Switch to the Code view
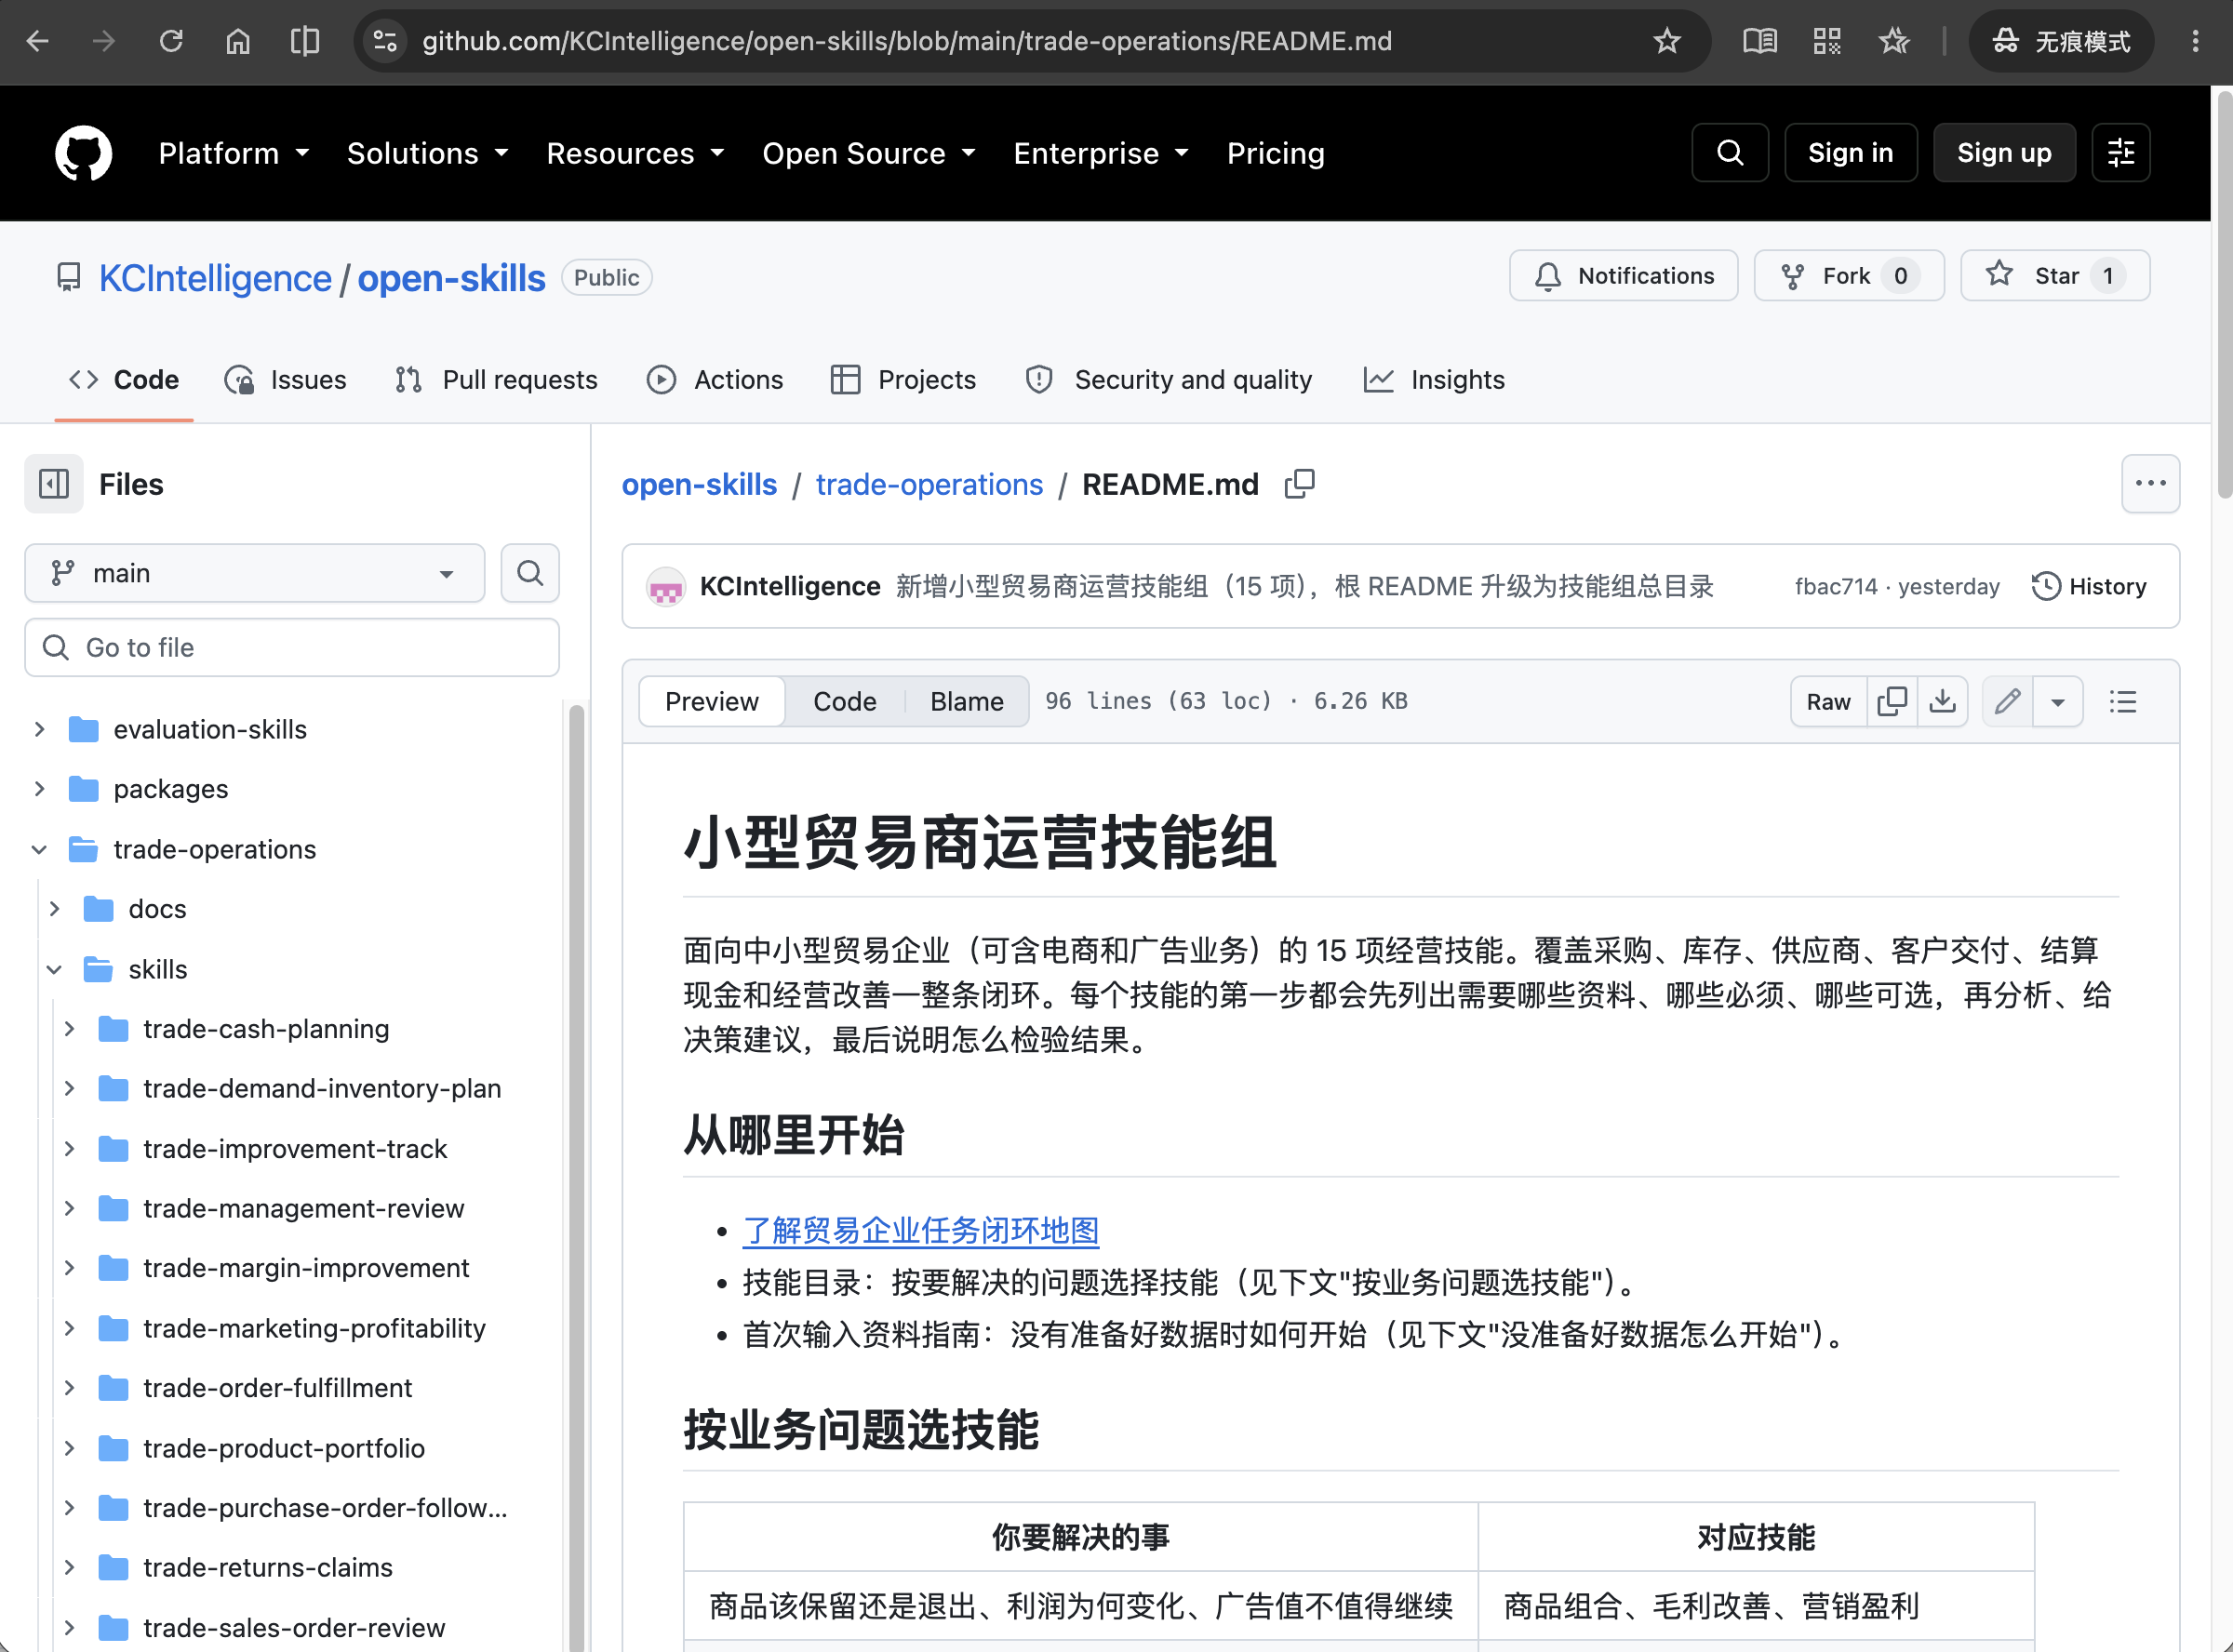2233x1652 pixels. point(844,701)
